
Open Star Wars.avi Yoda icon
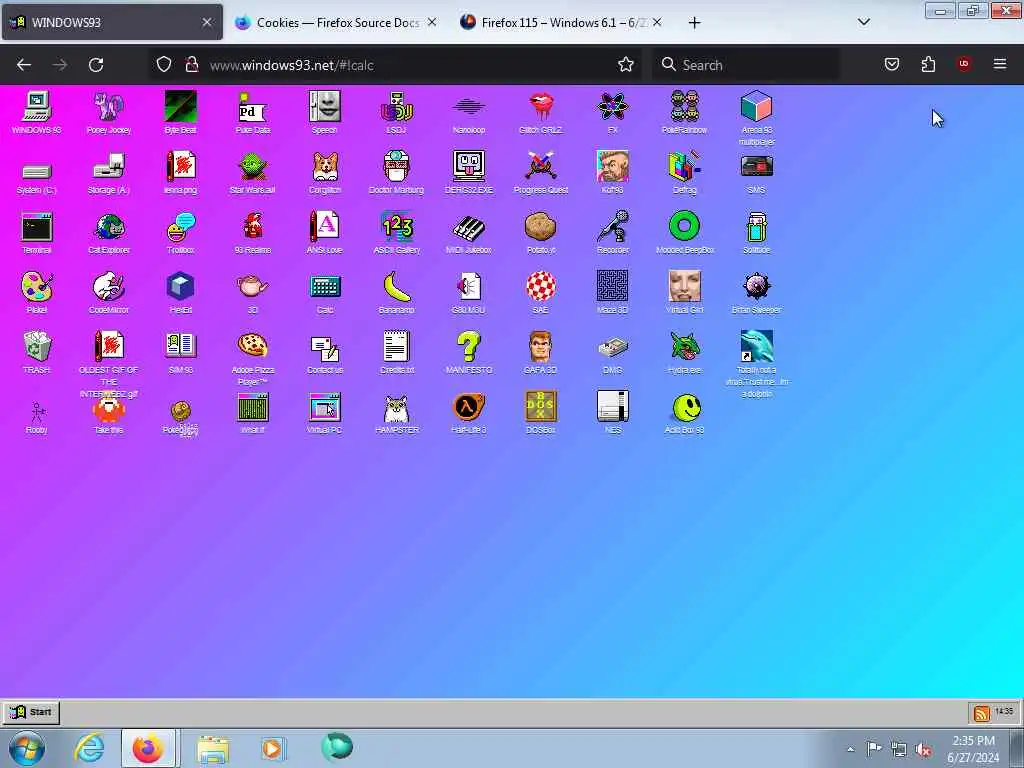[252, 167]
